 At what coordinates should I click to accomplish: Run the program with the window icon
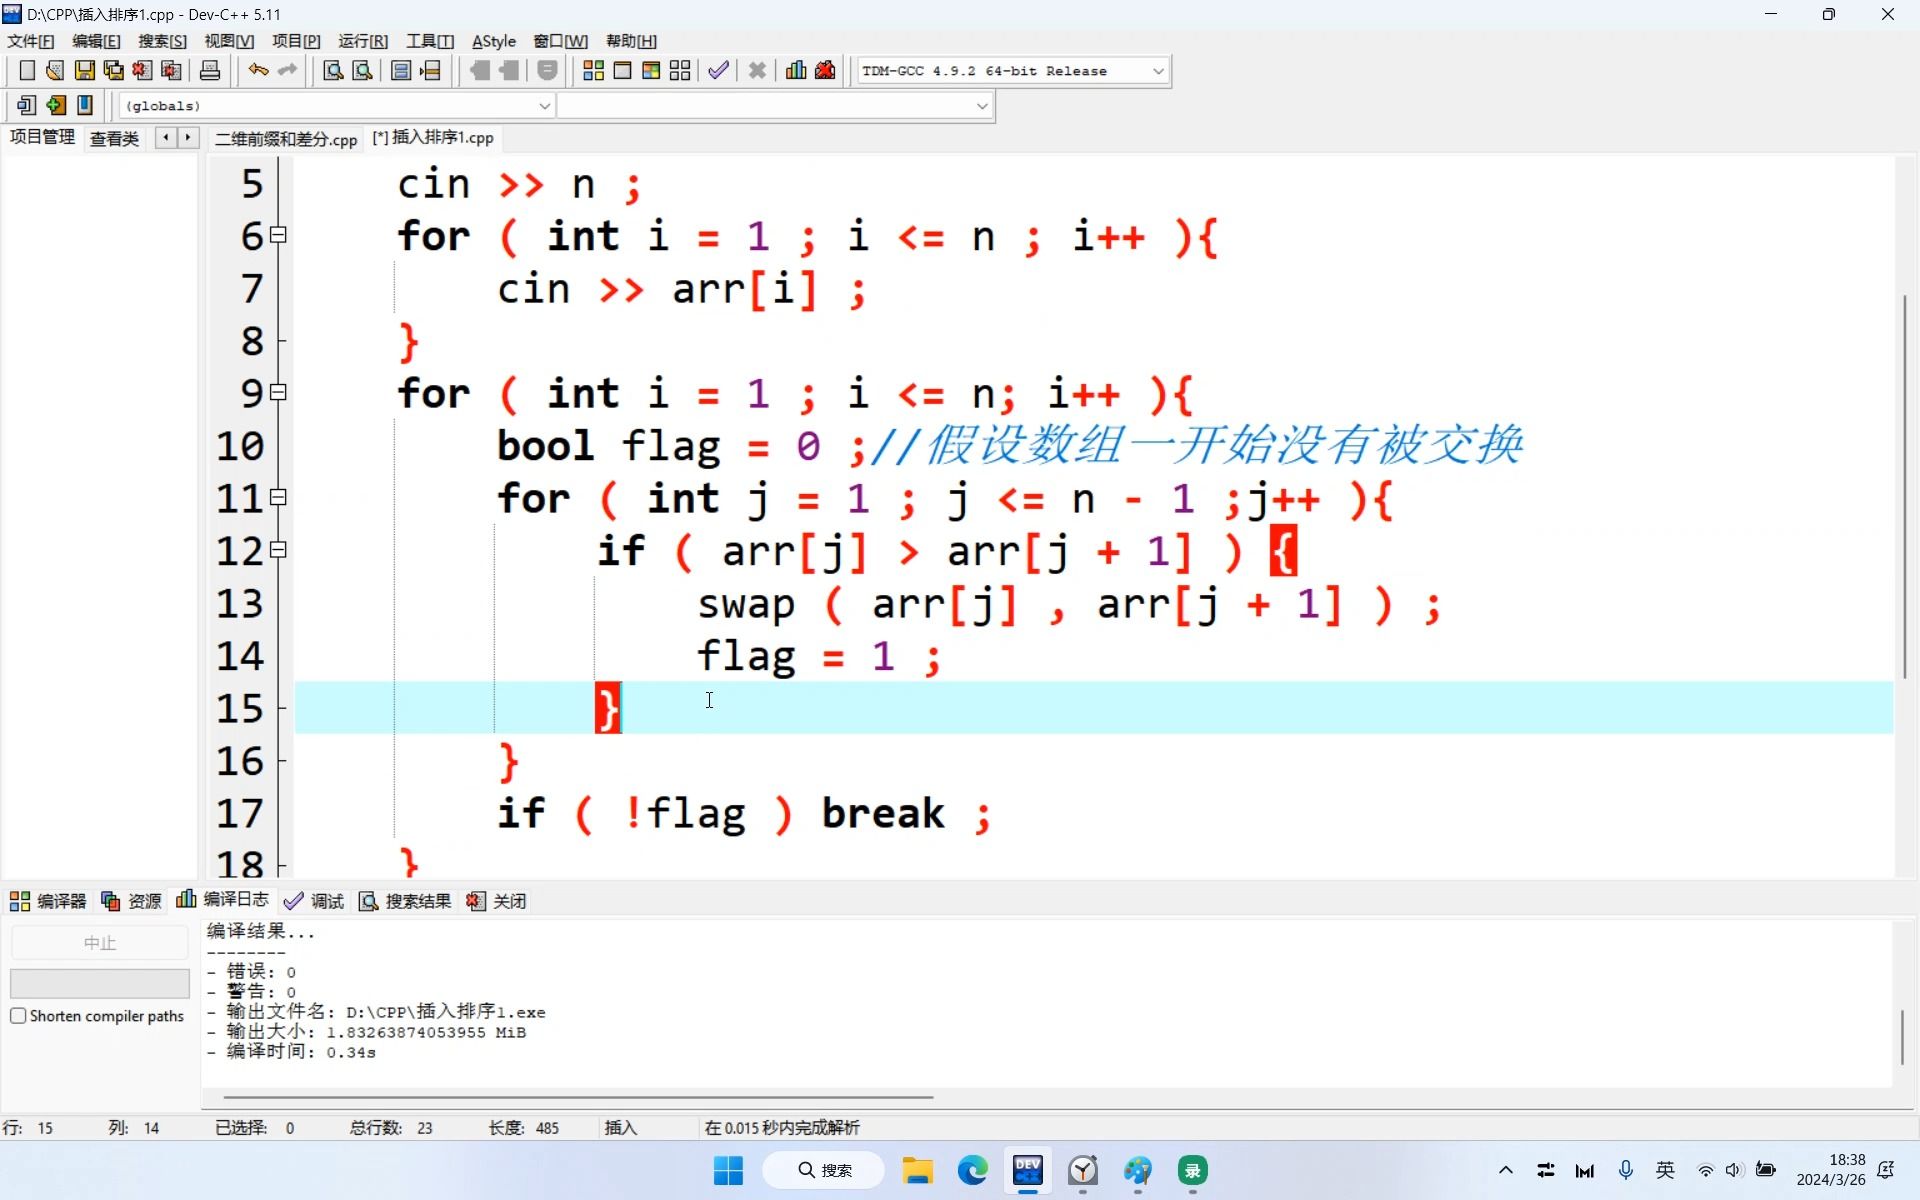(x=622, y=71)
